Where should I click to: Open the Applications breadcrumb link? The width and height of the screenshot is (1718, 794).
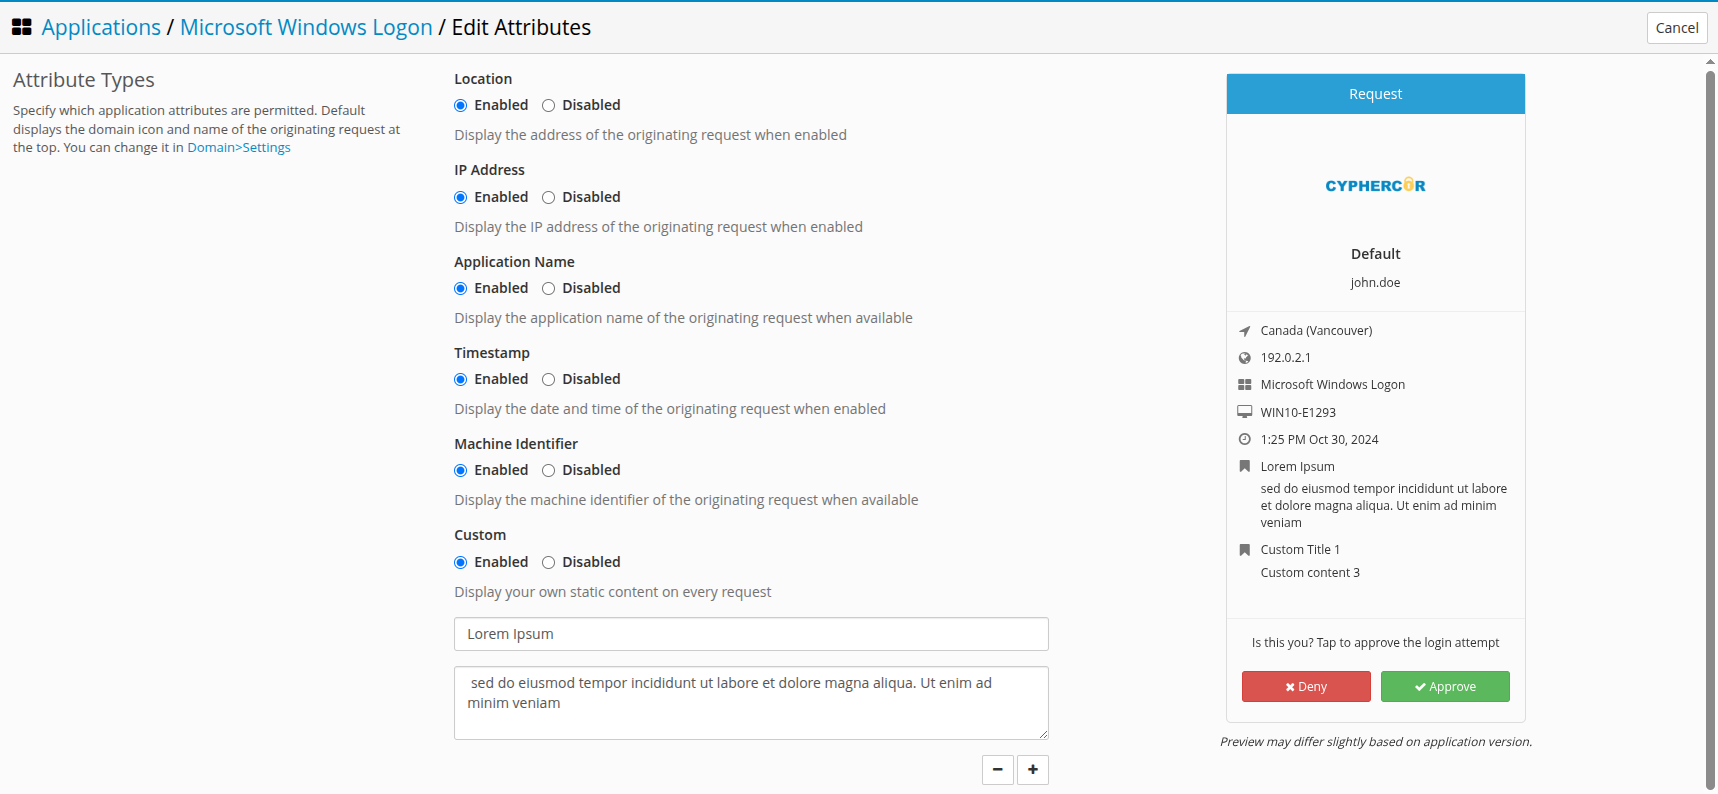click(x=101, y=28)
